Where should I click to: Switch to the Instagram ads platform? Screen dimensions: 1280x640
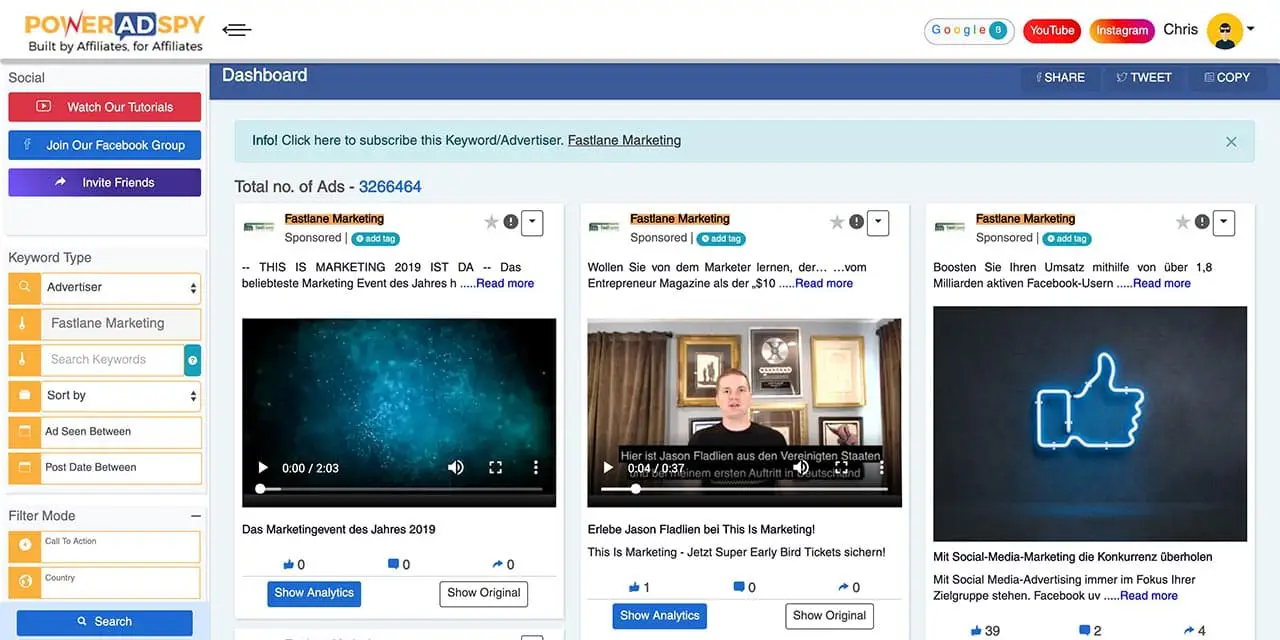(x=1122, y=31)
